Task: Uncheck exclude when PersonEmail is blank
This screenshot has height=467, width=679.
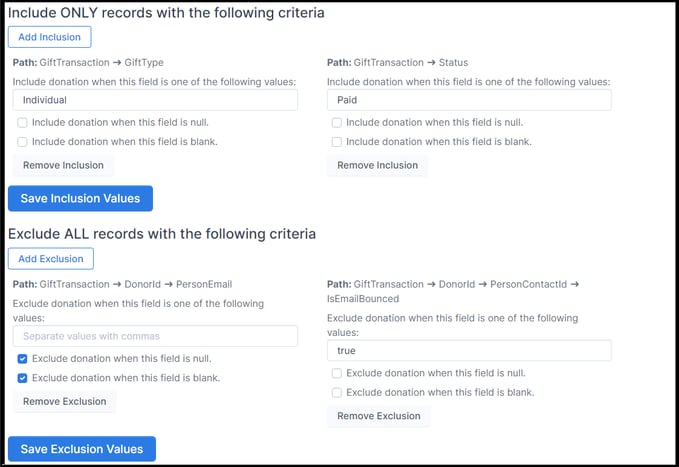Action: coord(22,378)
